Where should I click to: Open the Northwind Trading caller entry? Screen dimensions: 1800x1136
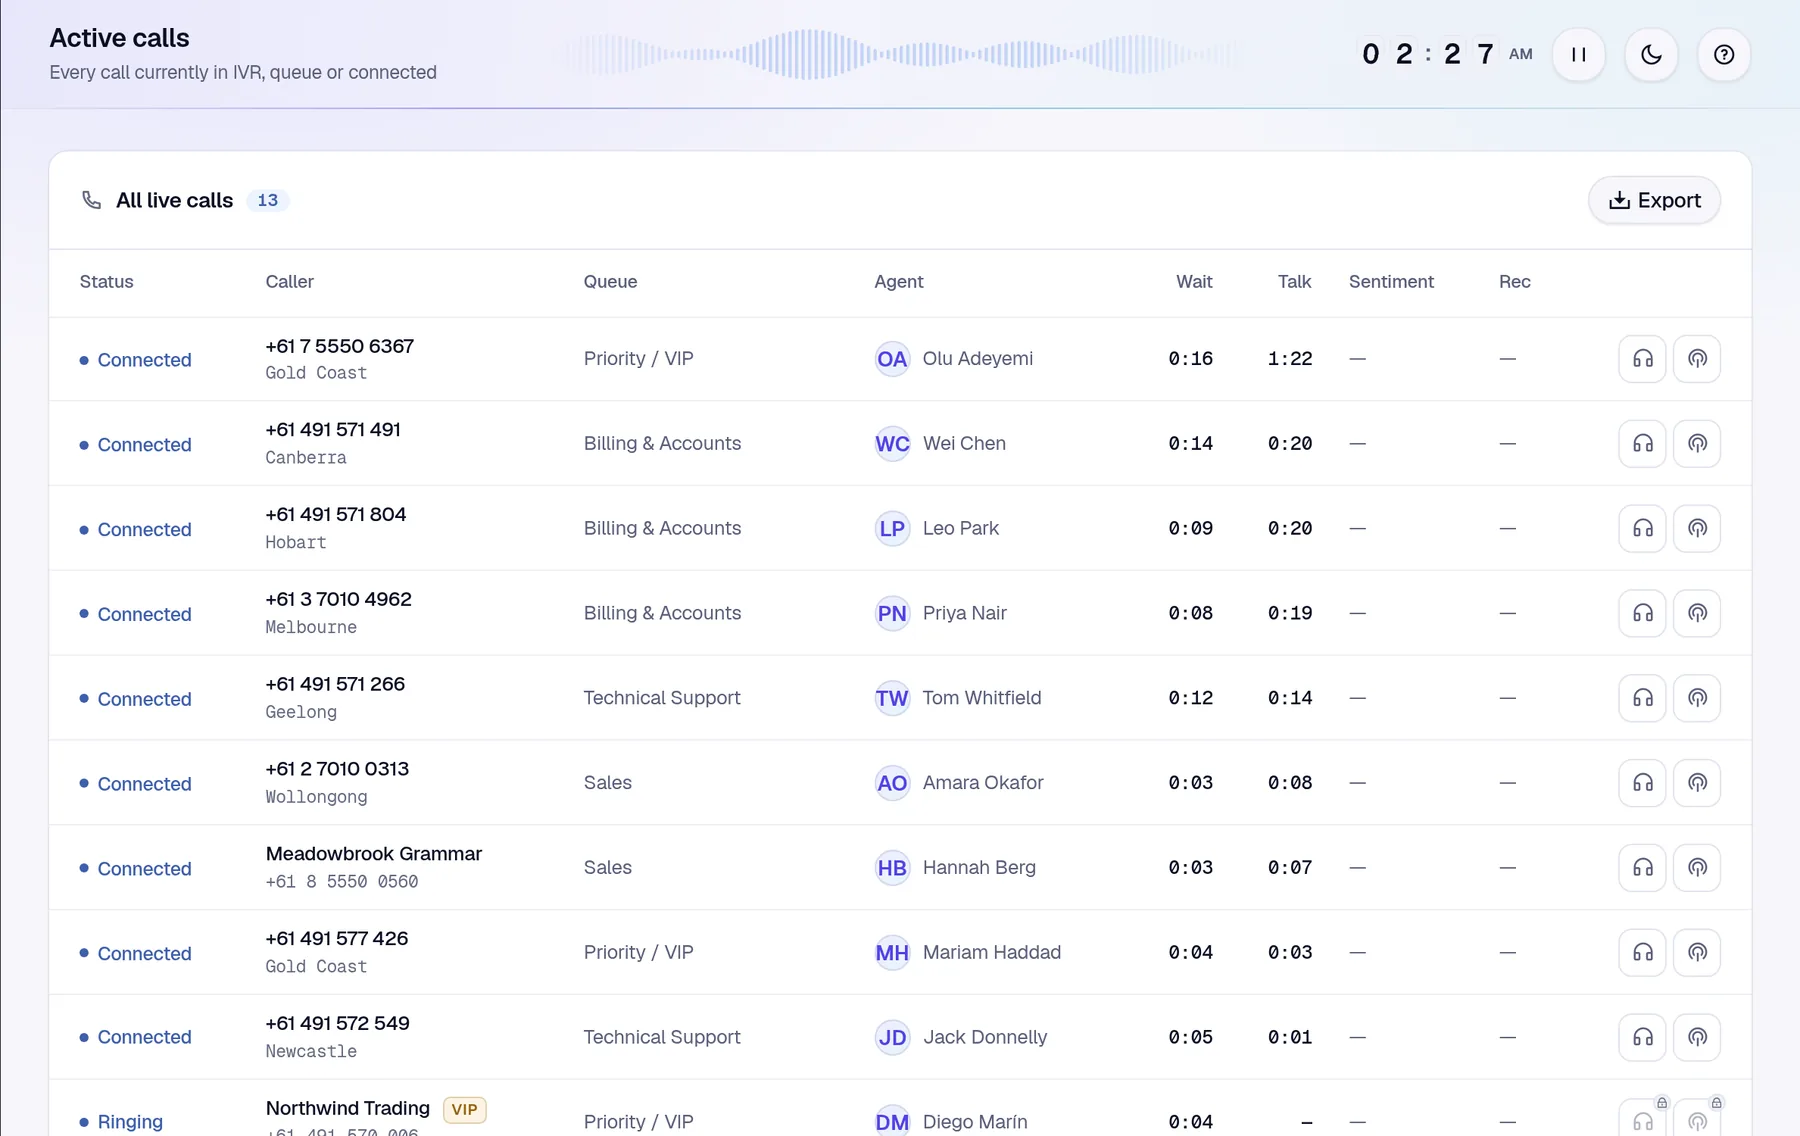(x=347, y=1108)
